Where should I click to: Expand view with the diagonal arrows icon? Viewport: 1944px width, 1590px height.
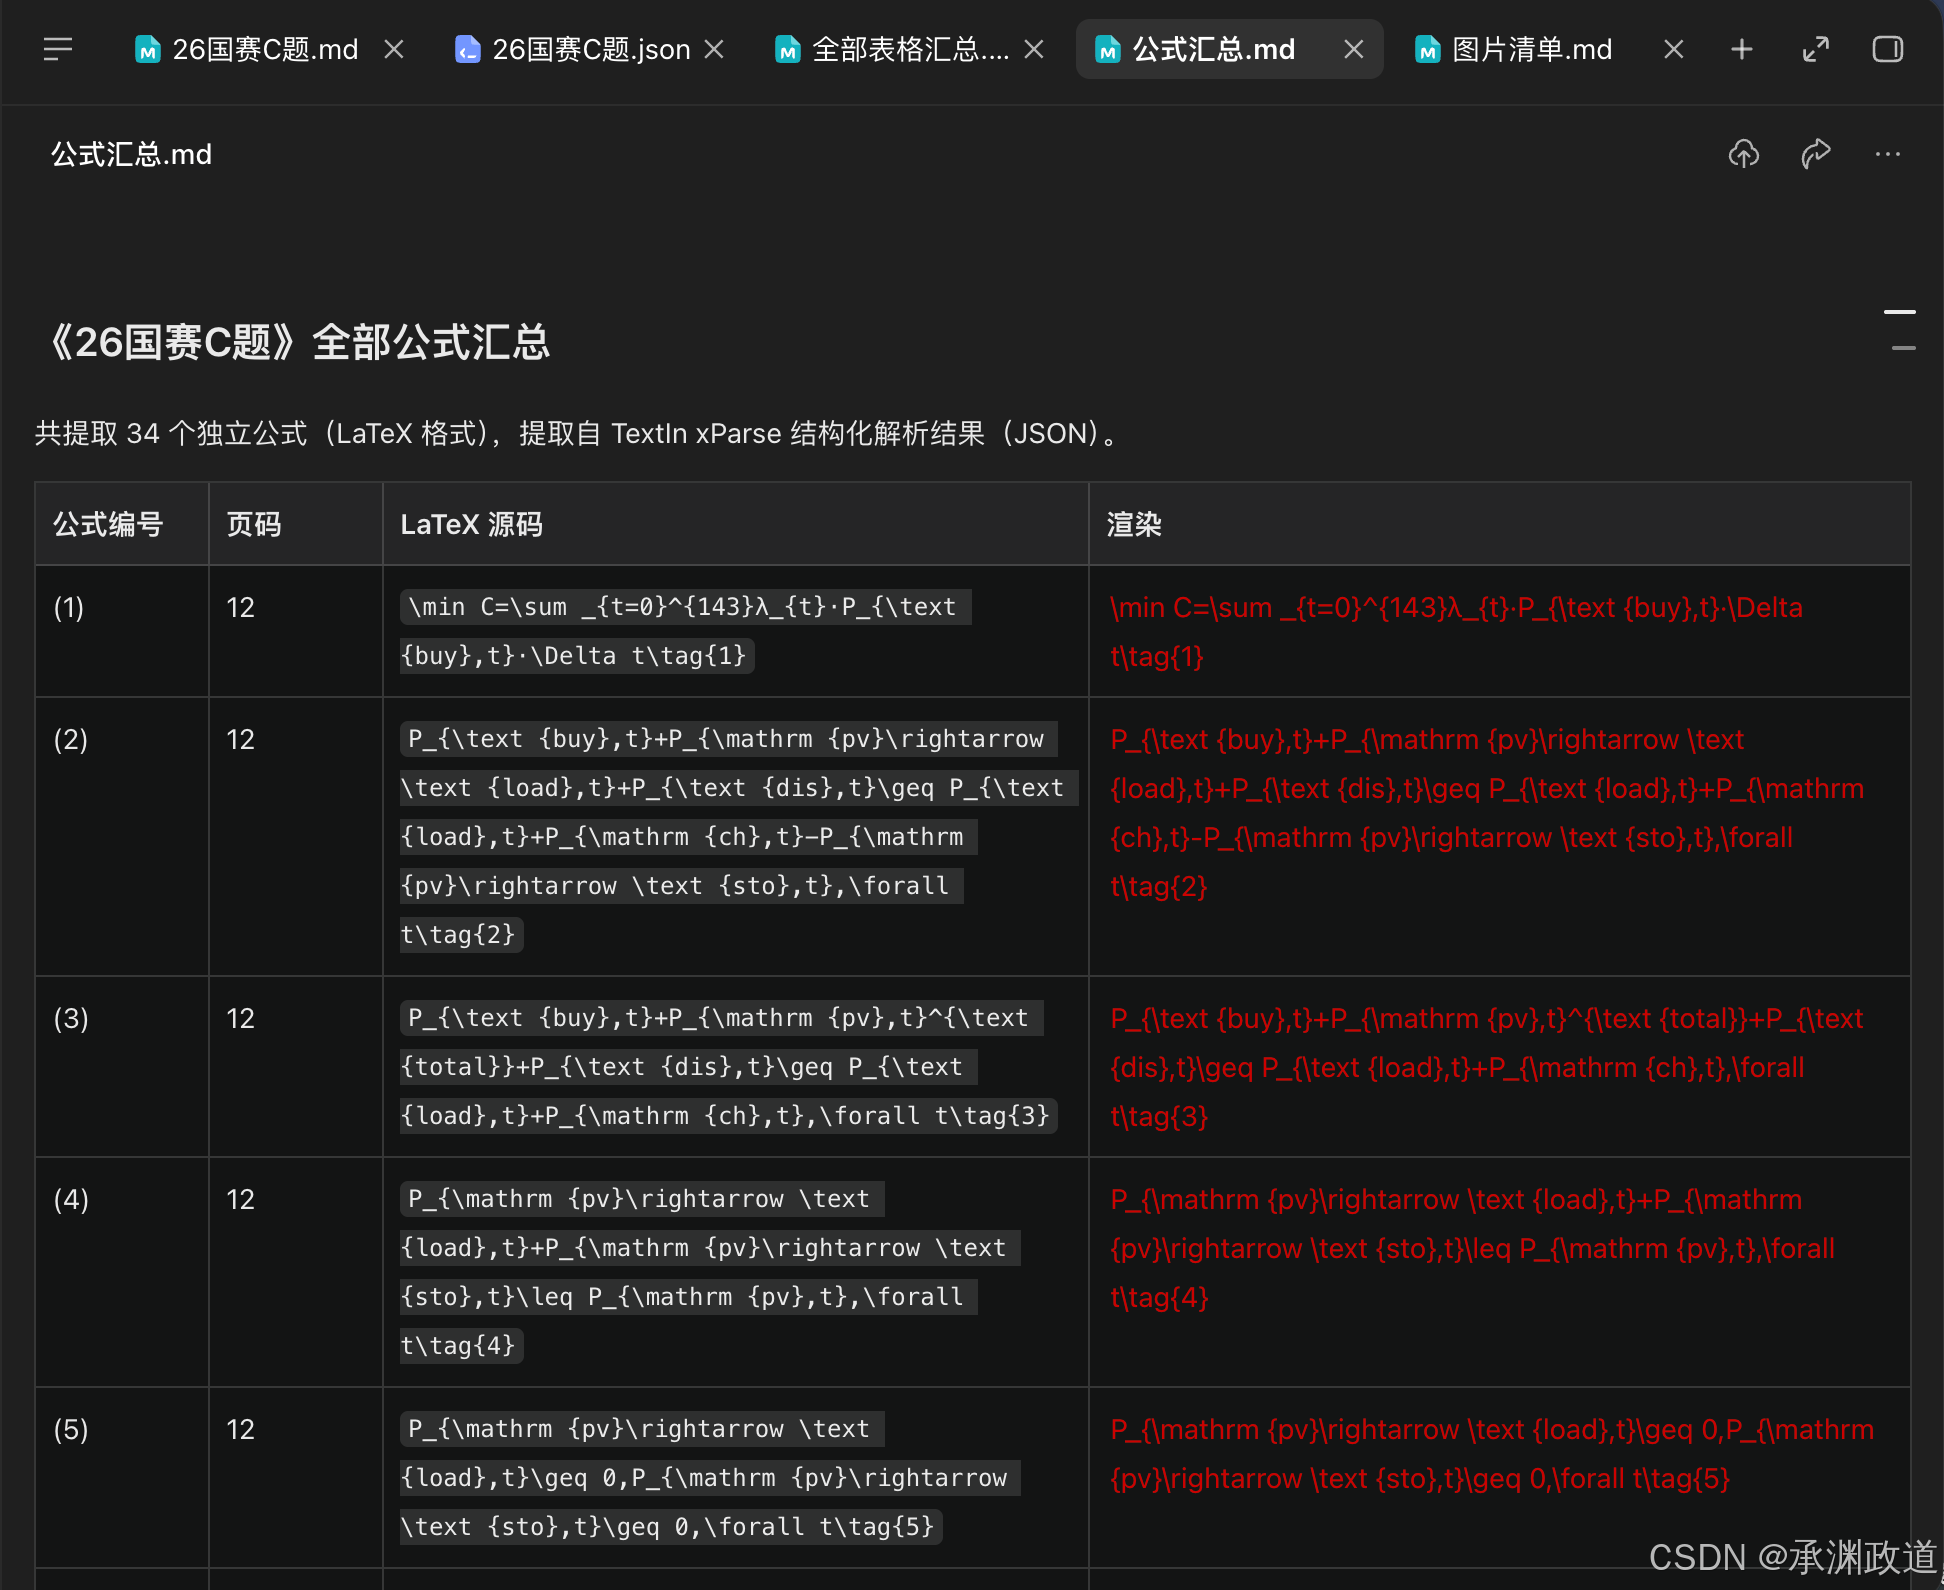coord(1816,49)
